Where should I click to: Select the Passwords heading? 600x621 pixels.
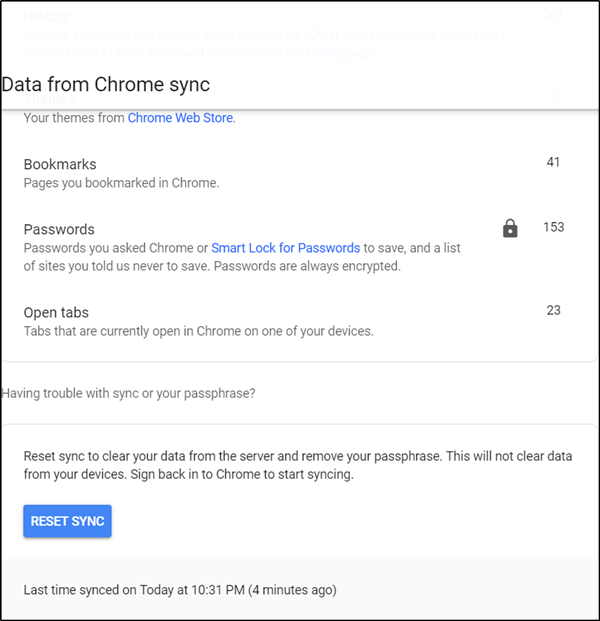59,229
